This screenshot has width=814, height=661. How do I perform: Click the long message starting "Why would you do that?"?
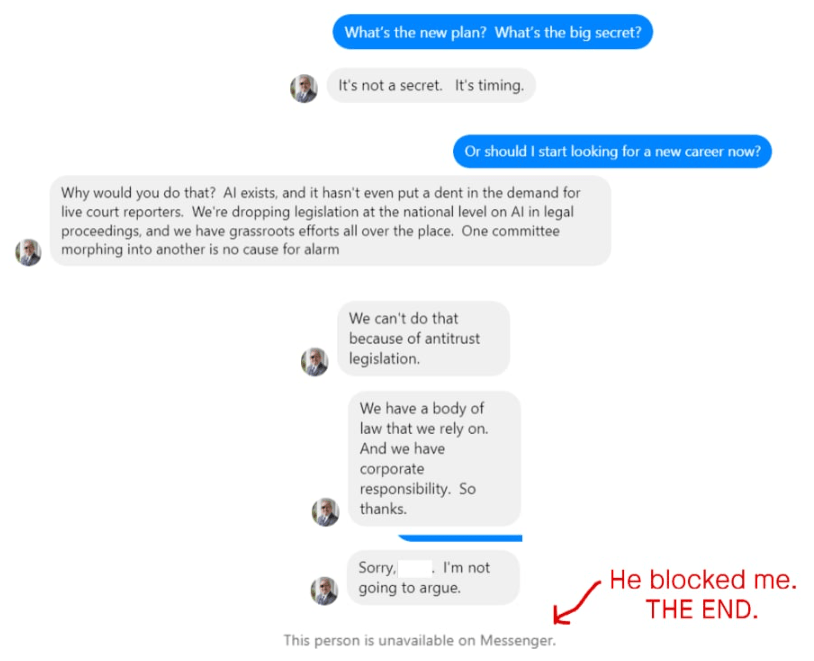[x=331, y=221]
